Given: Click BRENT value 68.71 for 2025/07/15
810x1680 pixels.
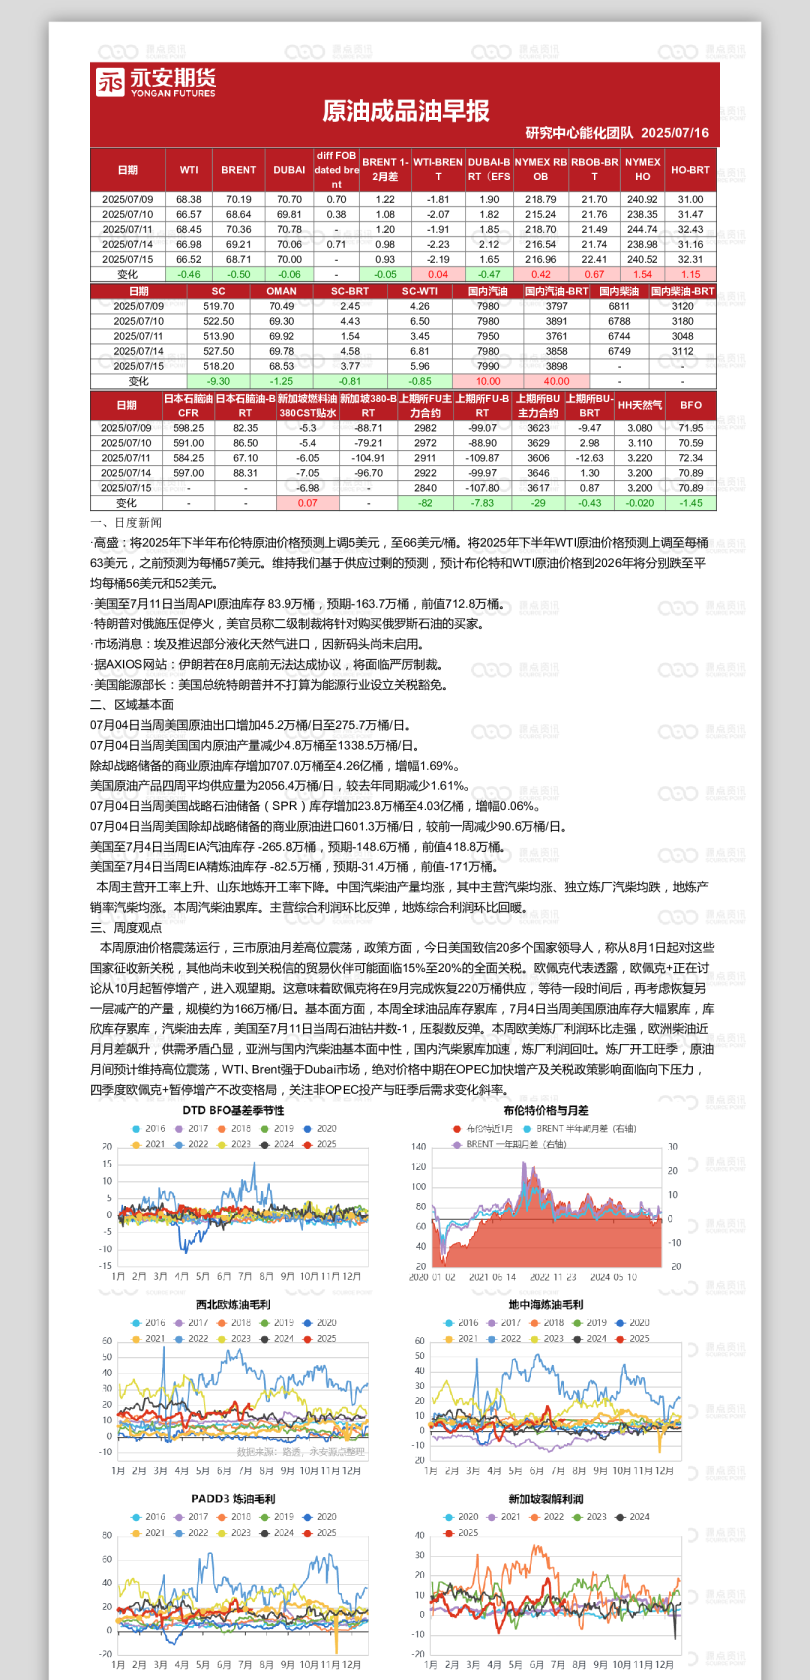Looking at the screenshot, I should click(238, 259).
